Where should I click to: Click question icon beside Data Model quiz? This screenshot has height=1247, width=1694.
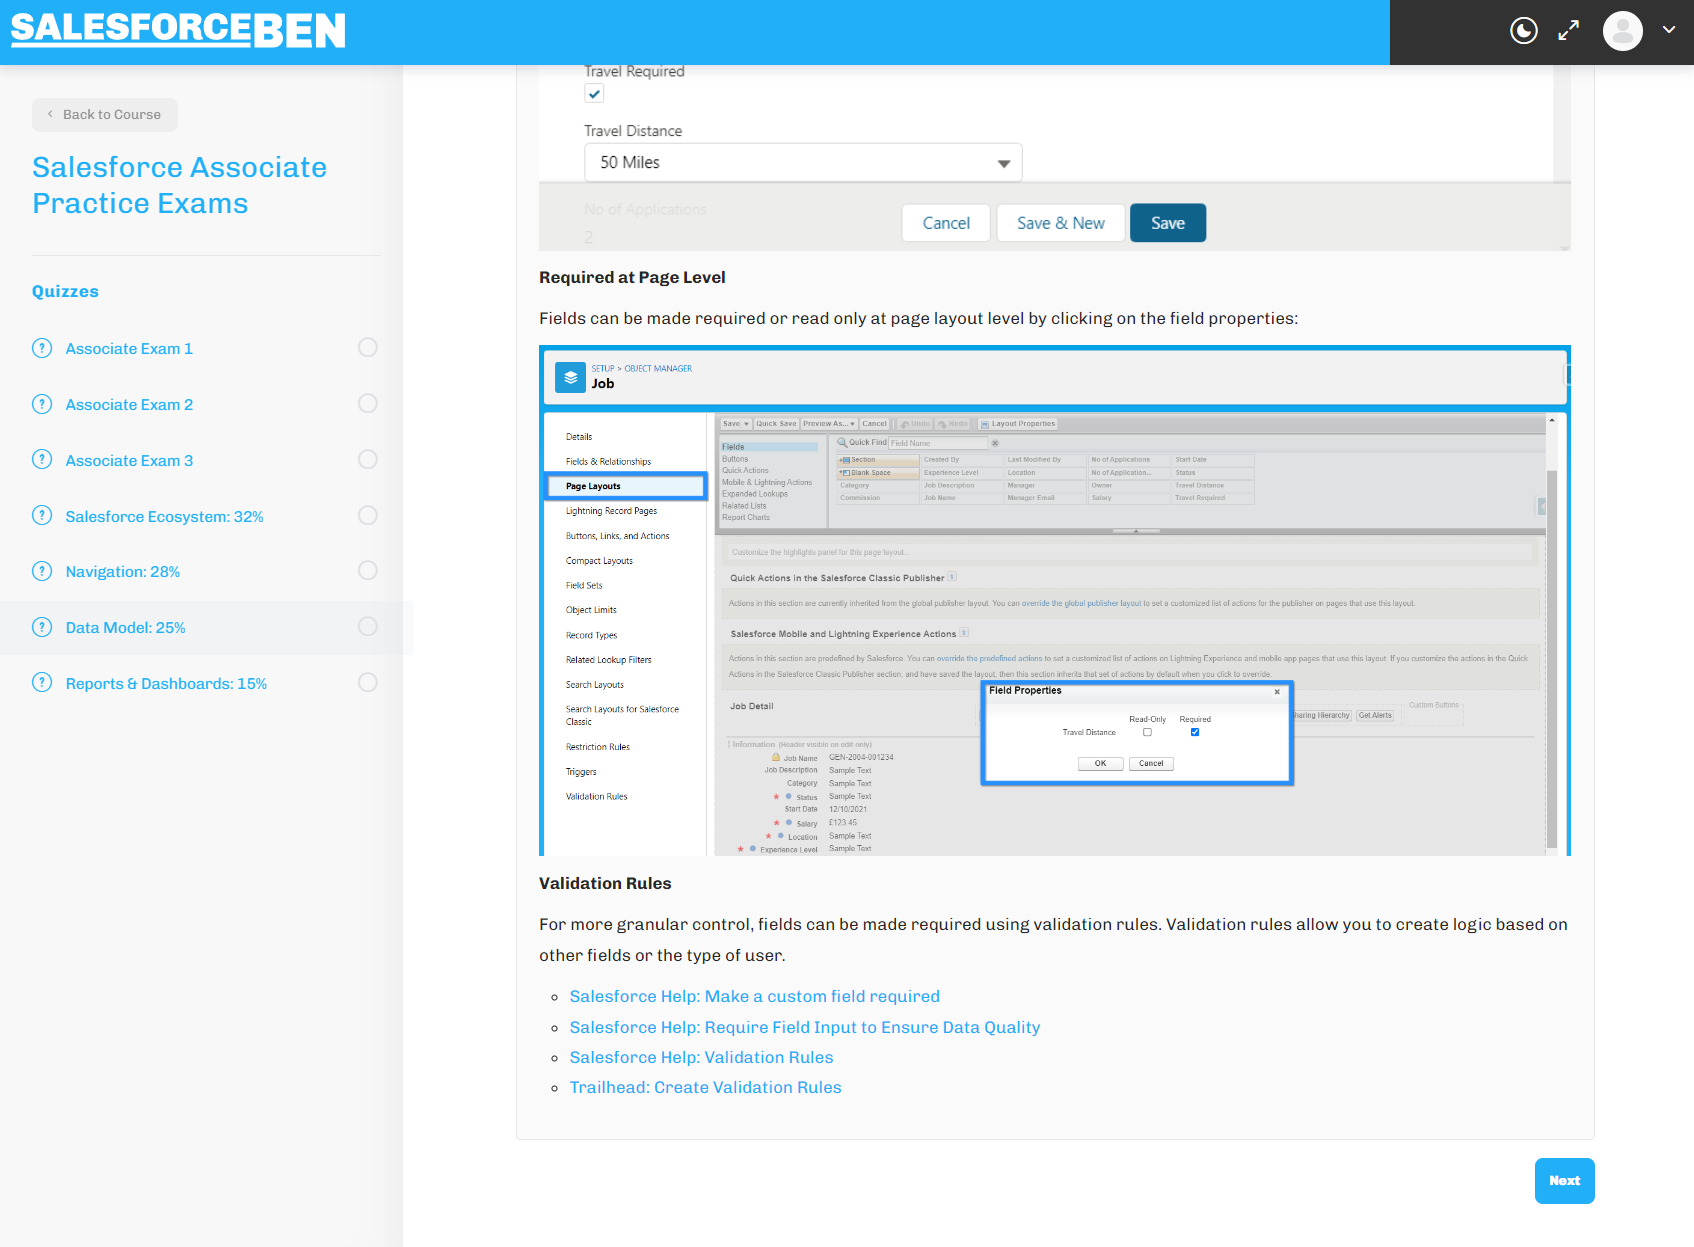coord(42,627)
